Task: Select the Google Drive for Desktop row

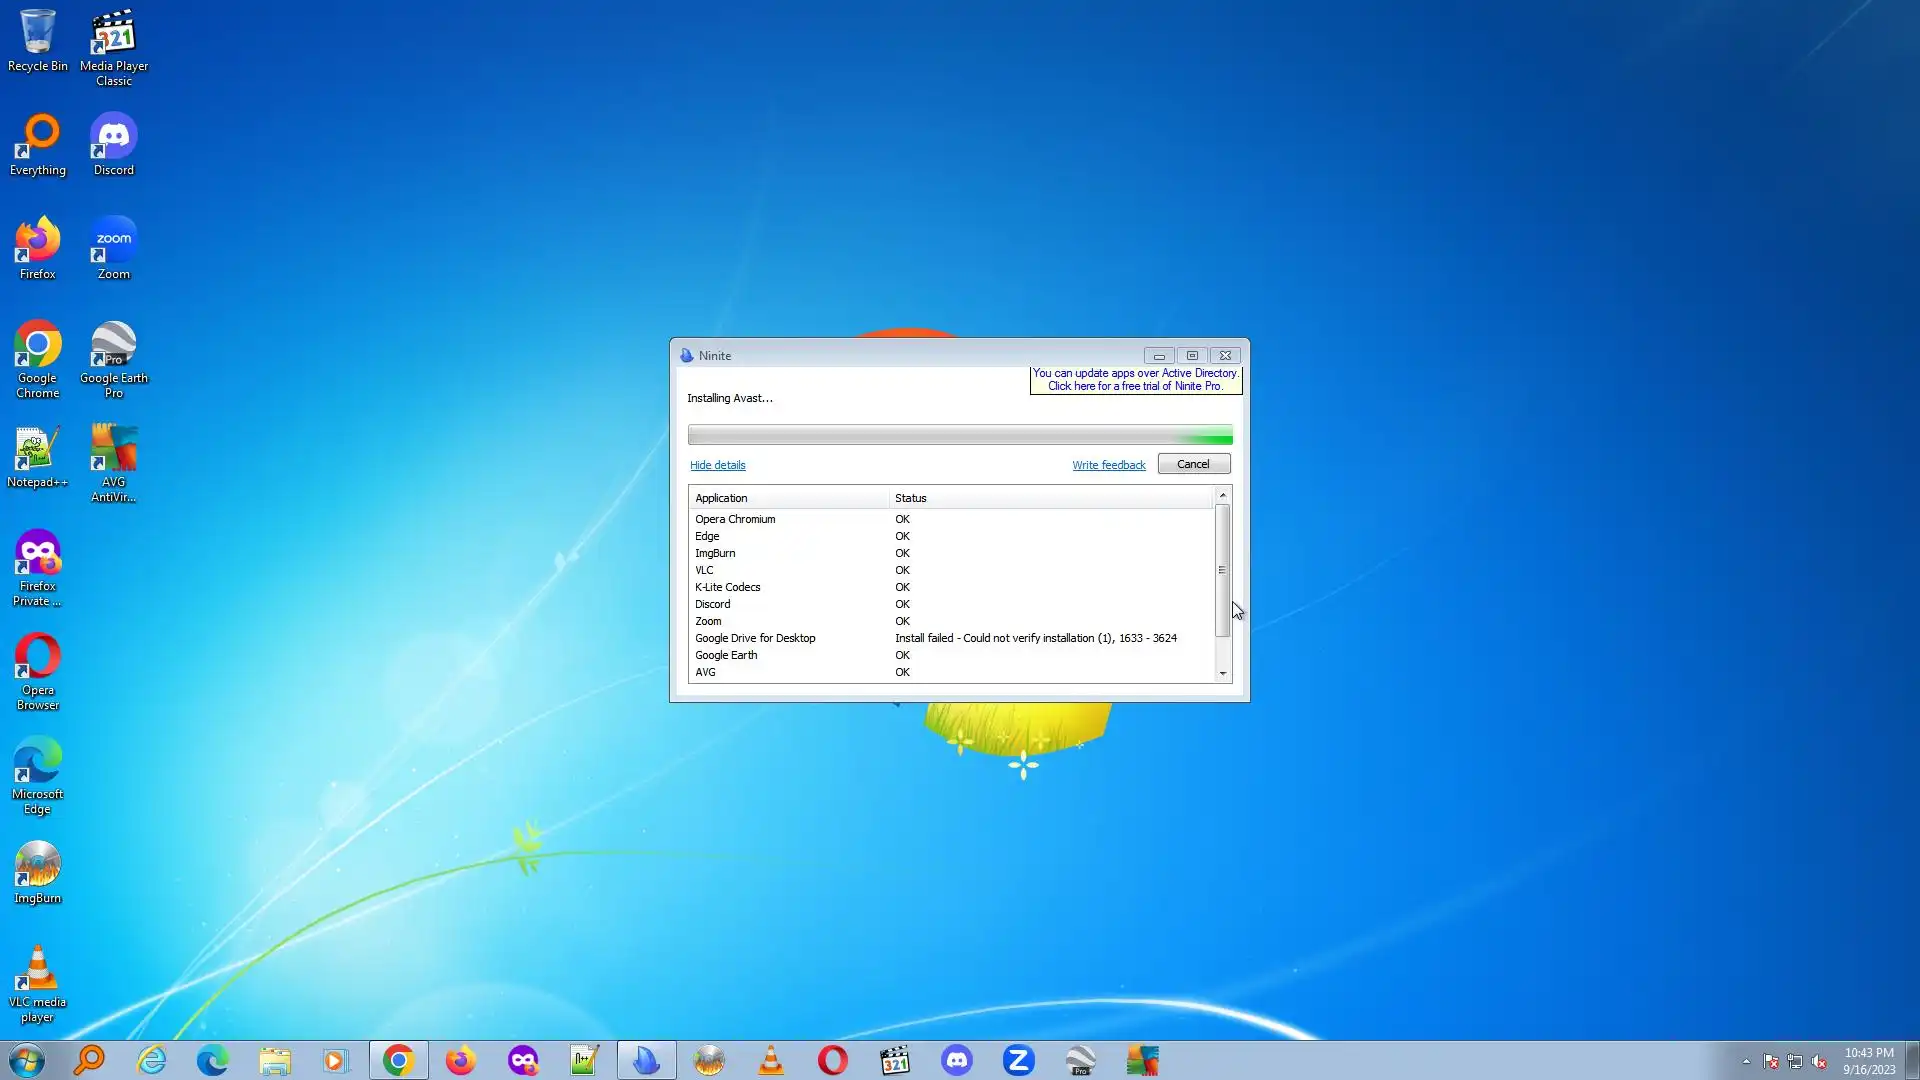Action: (755, 638)
